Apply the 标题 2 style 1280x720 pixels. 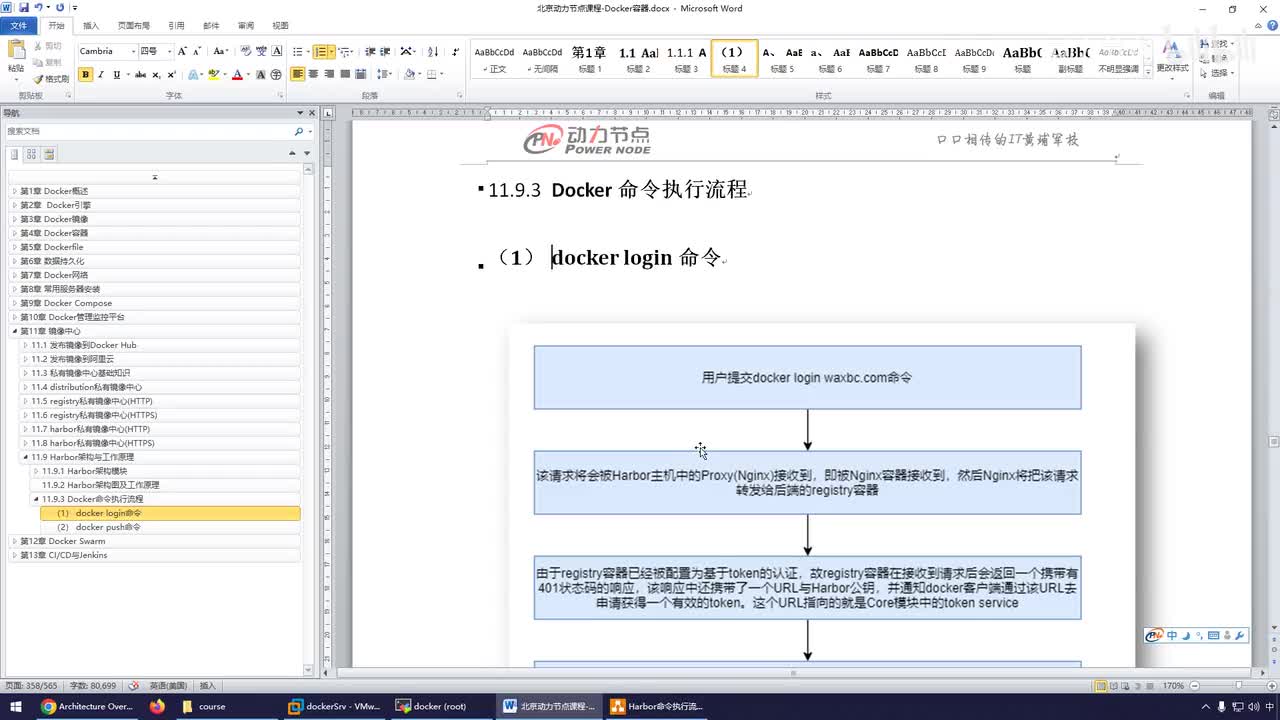[638, 59]
